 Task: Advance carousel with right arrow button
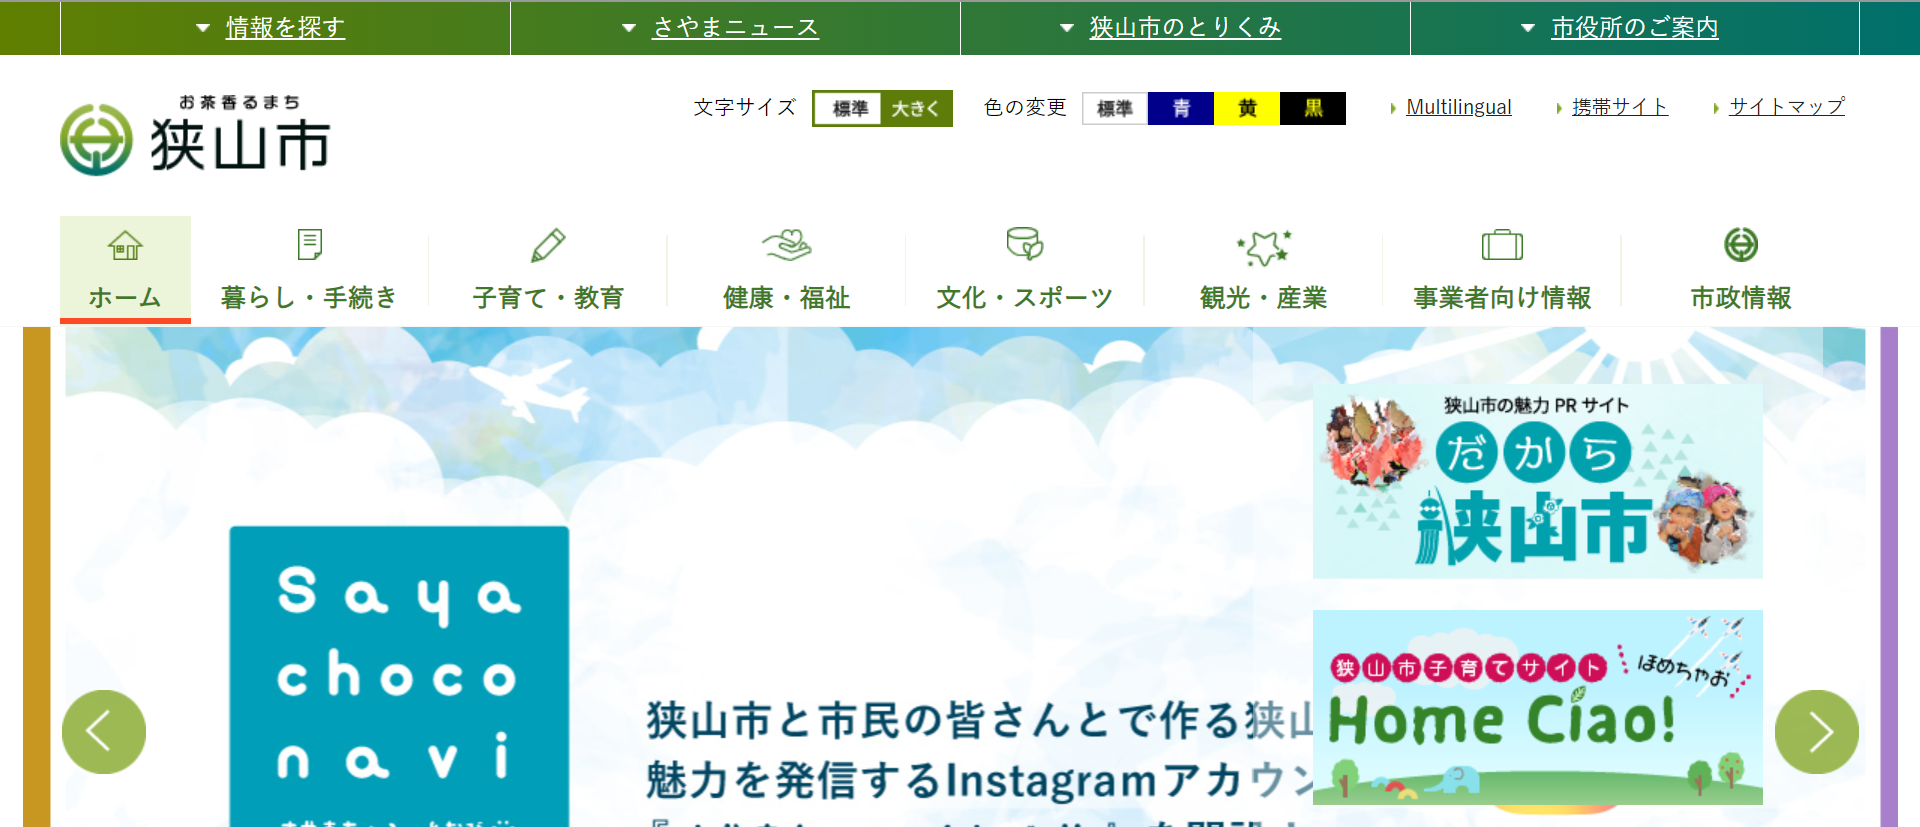[x=1816, y=732]
